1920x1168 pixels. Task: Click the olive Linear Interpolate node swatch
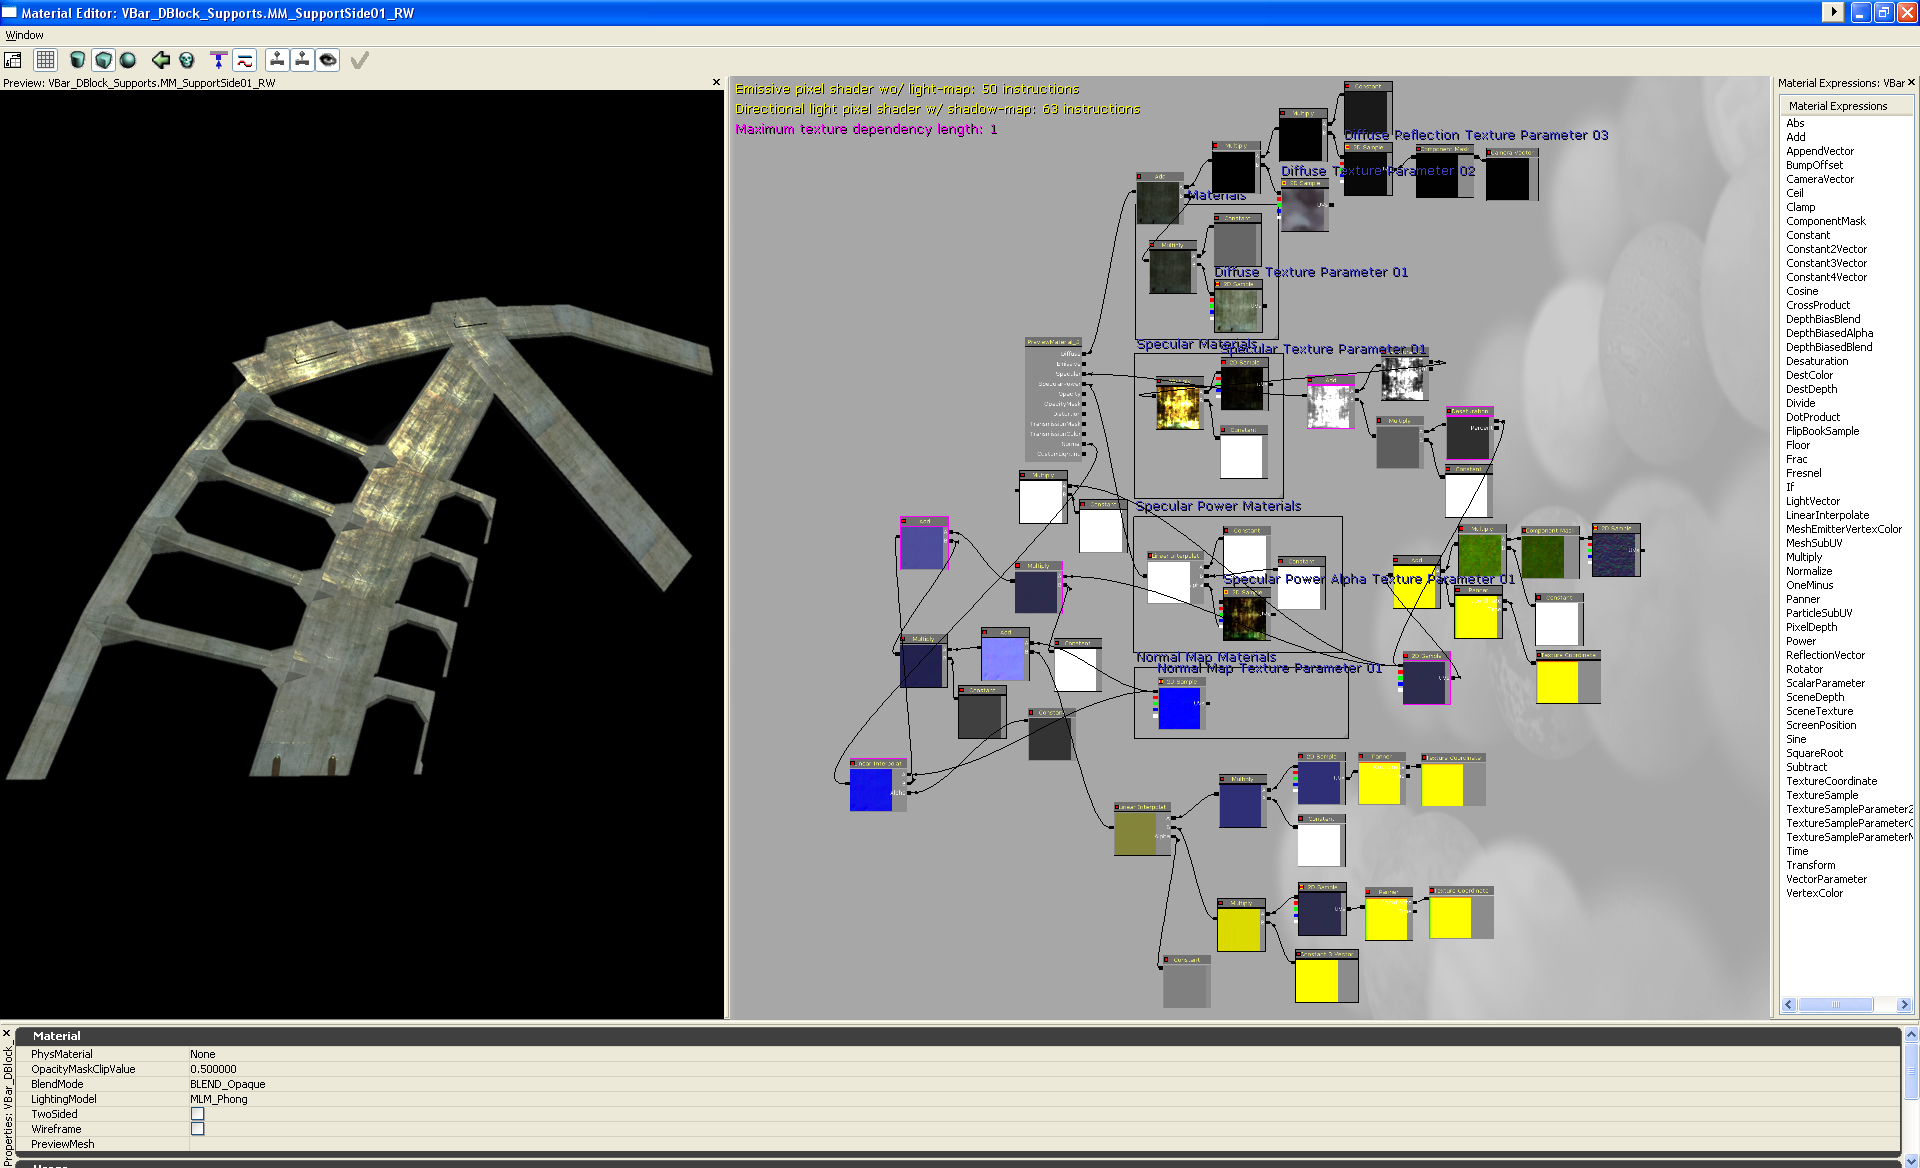click(x=1135, y=833)
